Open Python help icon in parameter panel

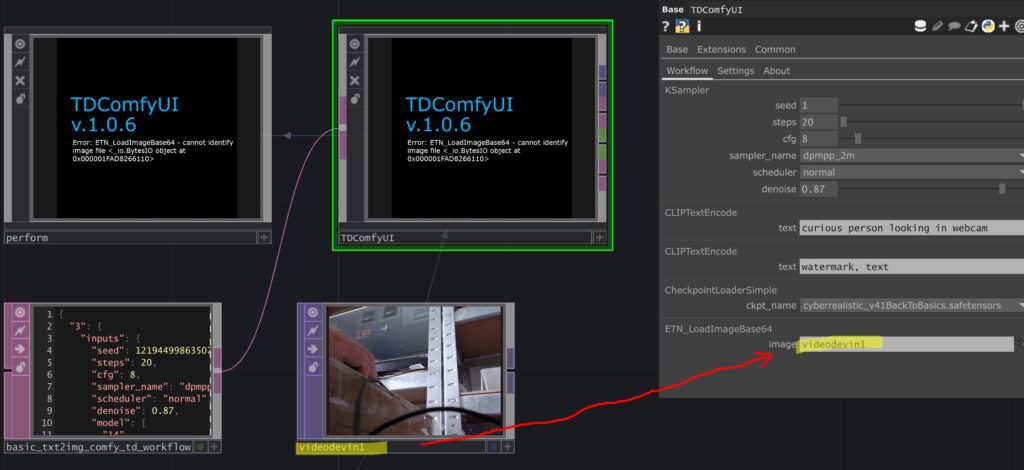click(682, 26)
